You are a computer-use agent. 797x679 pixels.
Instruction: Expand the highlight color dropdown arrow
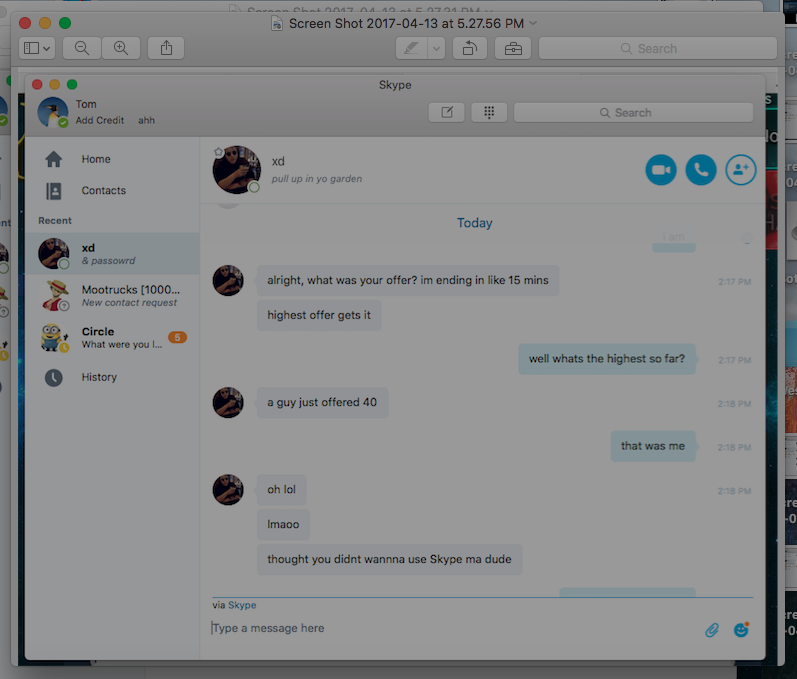pyautogui.click(x=436, y=48)
